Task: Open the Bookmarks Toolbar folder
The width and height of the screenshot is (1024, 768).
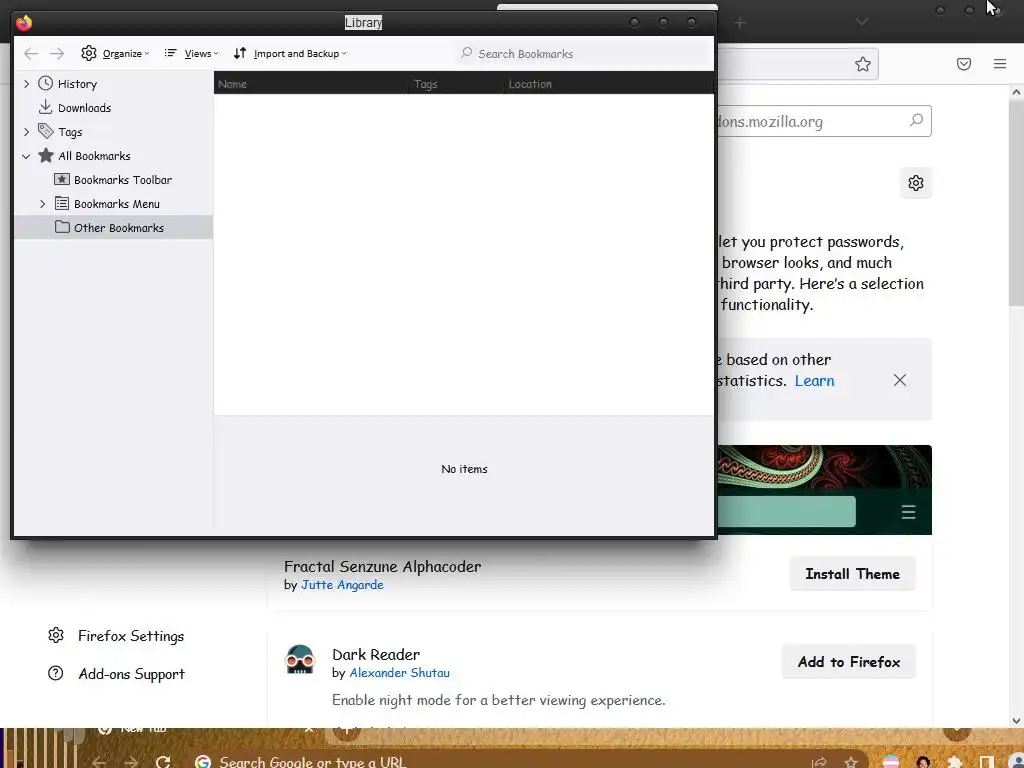Action: click(x=123, y=180)
